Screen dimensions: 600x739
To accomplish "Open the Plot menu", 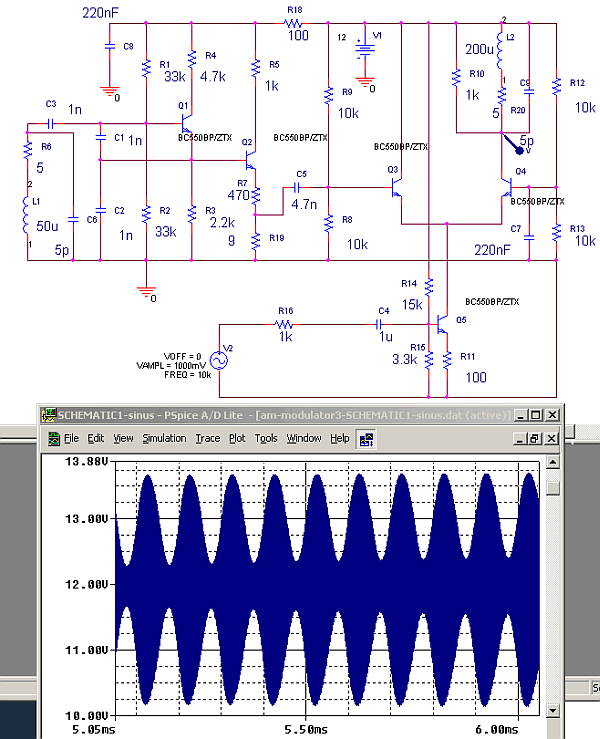I will click(x=237, y=438).
